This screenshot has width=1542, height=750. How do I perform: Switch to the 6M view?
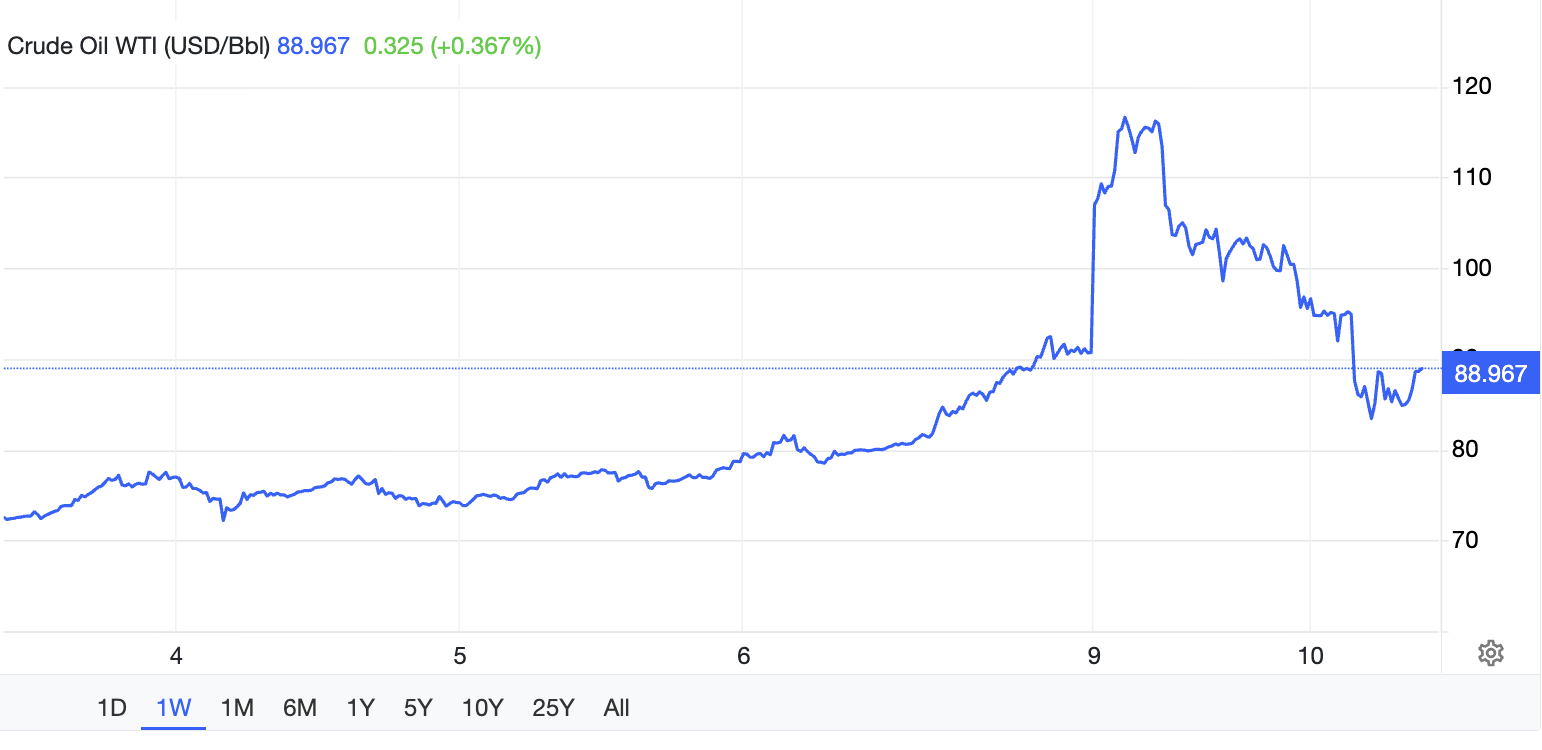(x=299, y=708)
